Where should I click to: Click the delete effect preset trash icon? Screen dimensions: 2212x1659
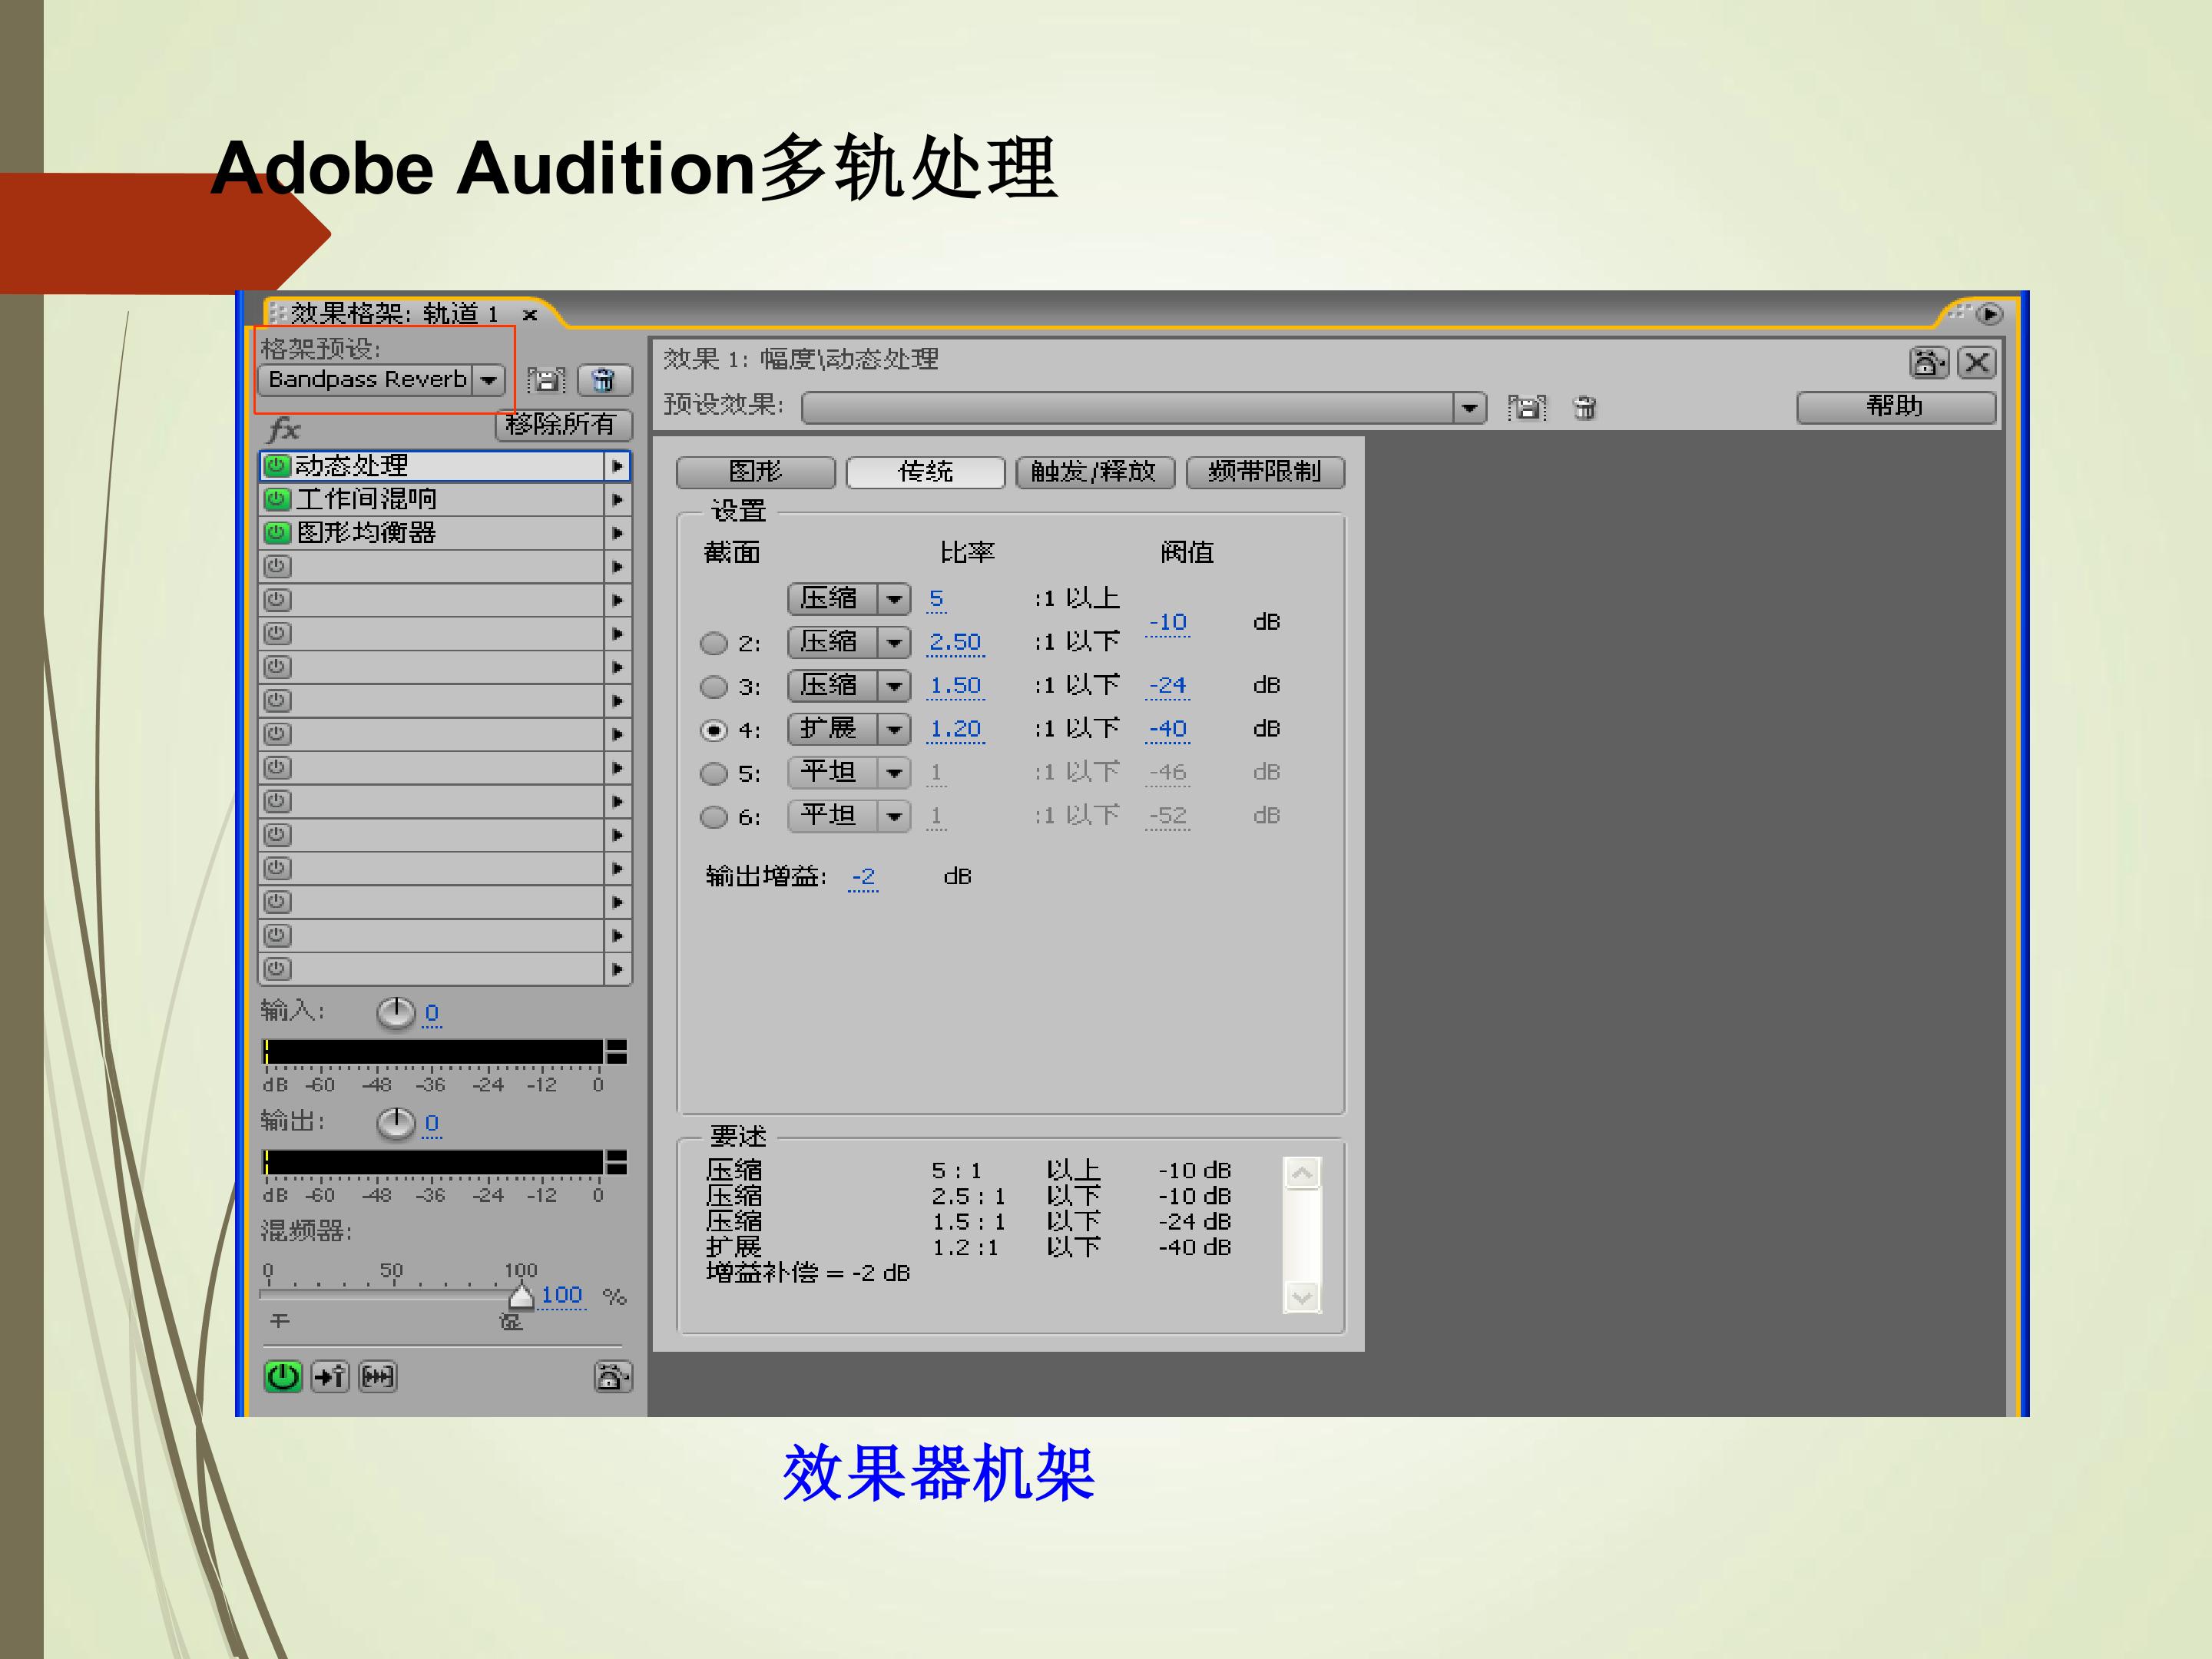pyautogui.click(x=1585, y=407)
